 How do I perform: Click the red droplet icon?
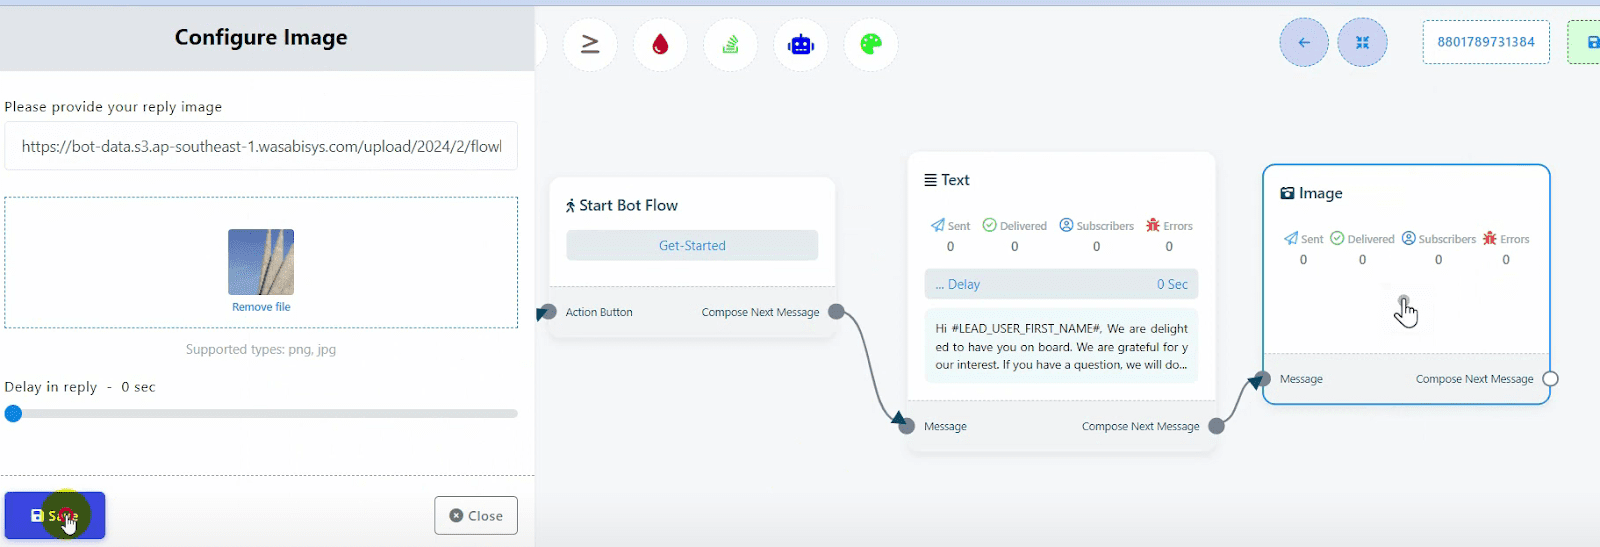pyautogui.click(x=660, y=44)
